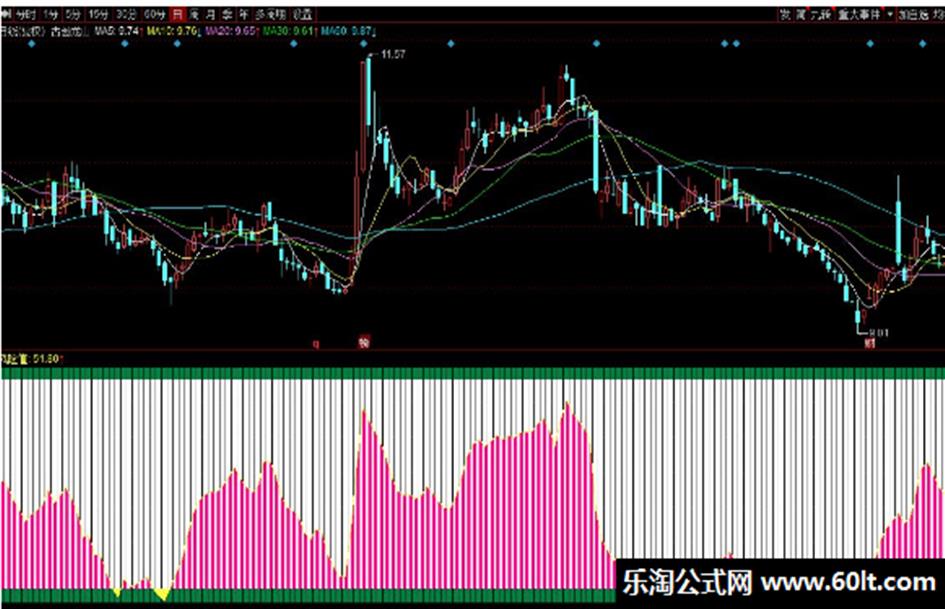Screen dimensions: 945x609
Task: Click the diamond marker below 加自选 button
Action: point(870,43)
